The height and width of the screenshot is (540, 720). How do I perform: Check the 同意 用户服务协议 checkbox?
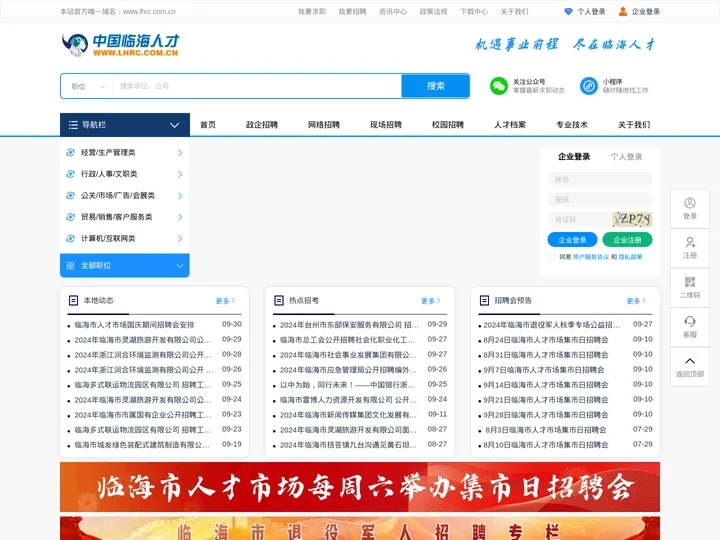(x=551, y=257)
